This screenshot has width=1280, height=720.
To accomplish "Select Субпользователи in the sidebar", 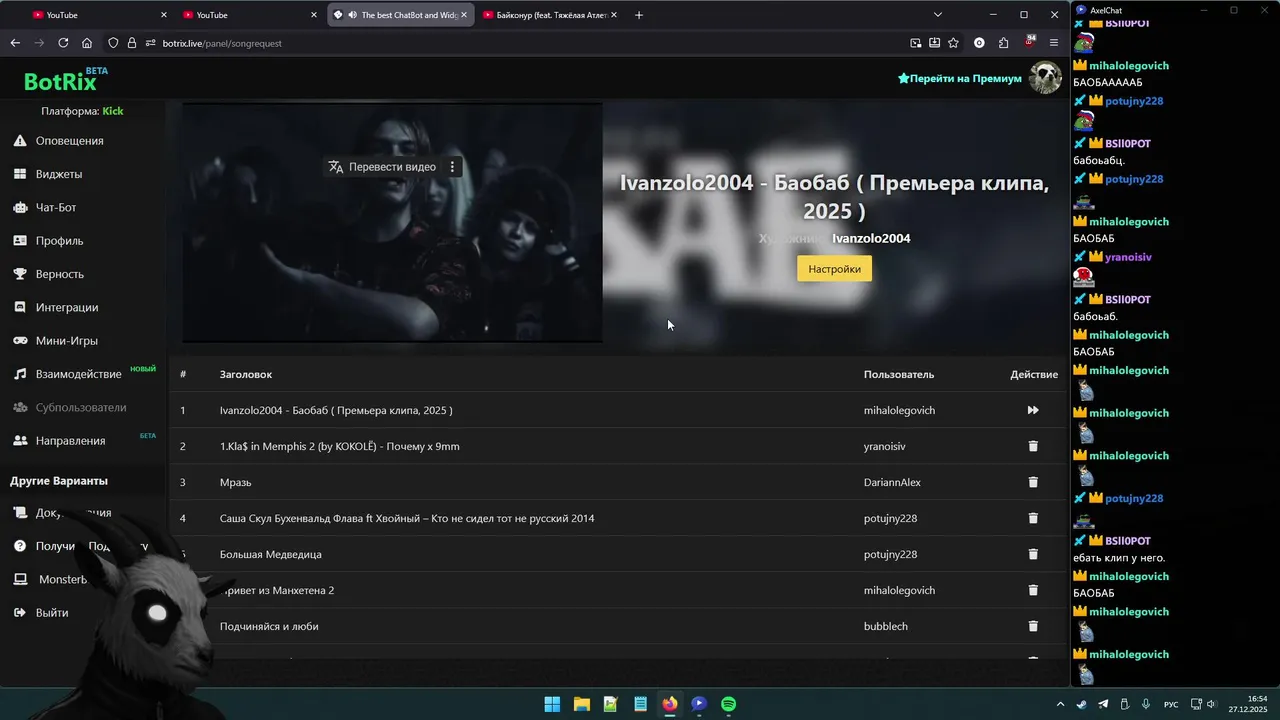I will tap(83, 407).
